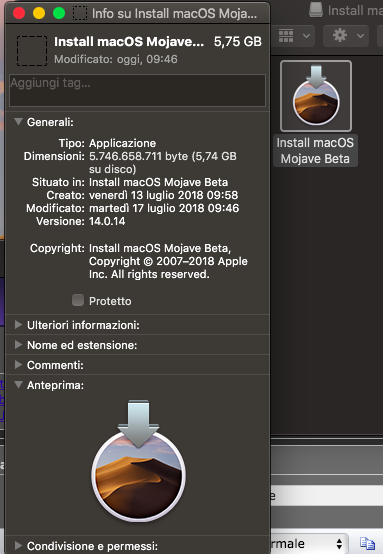383x554 pixels.
Task: Click the Info window title text
Action: click(174, 13)
